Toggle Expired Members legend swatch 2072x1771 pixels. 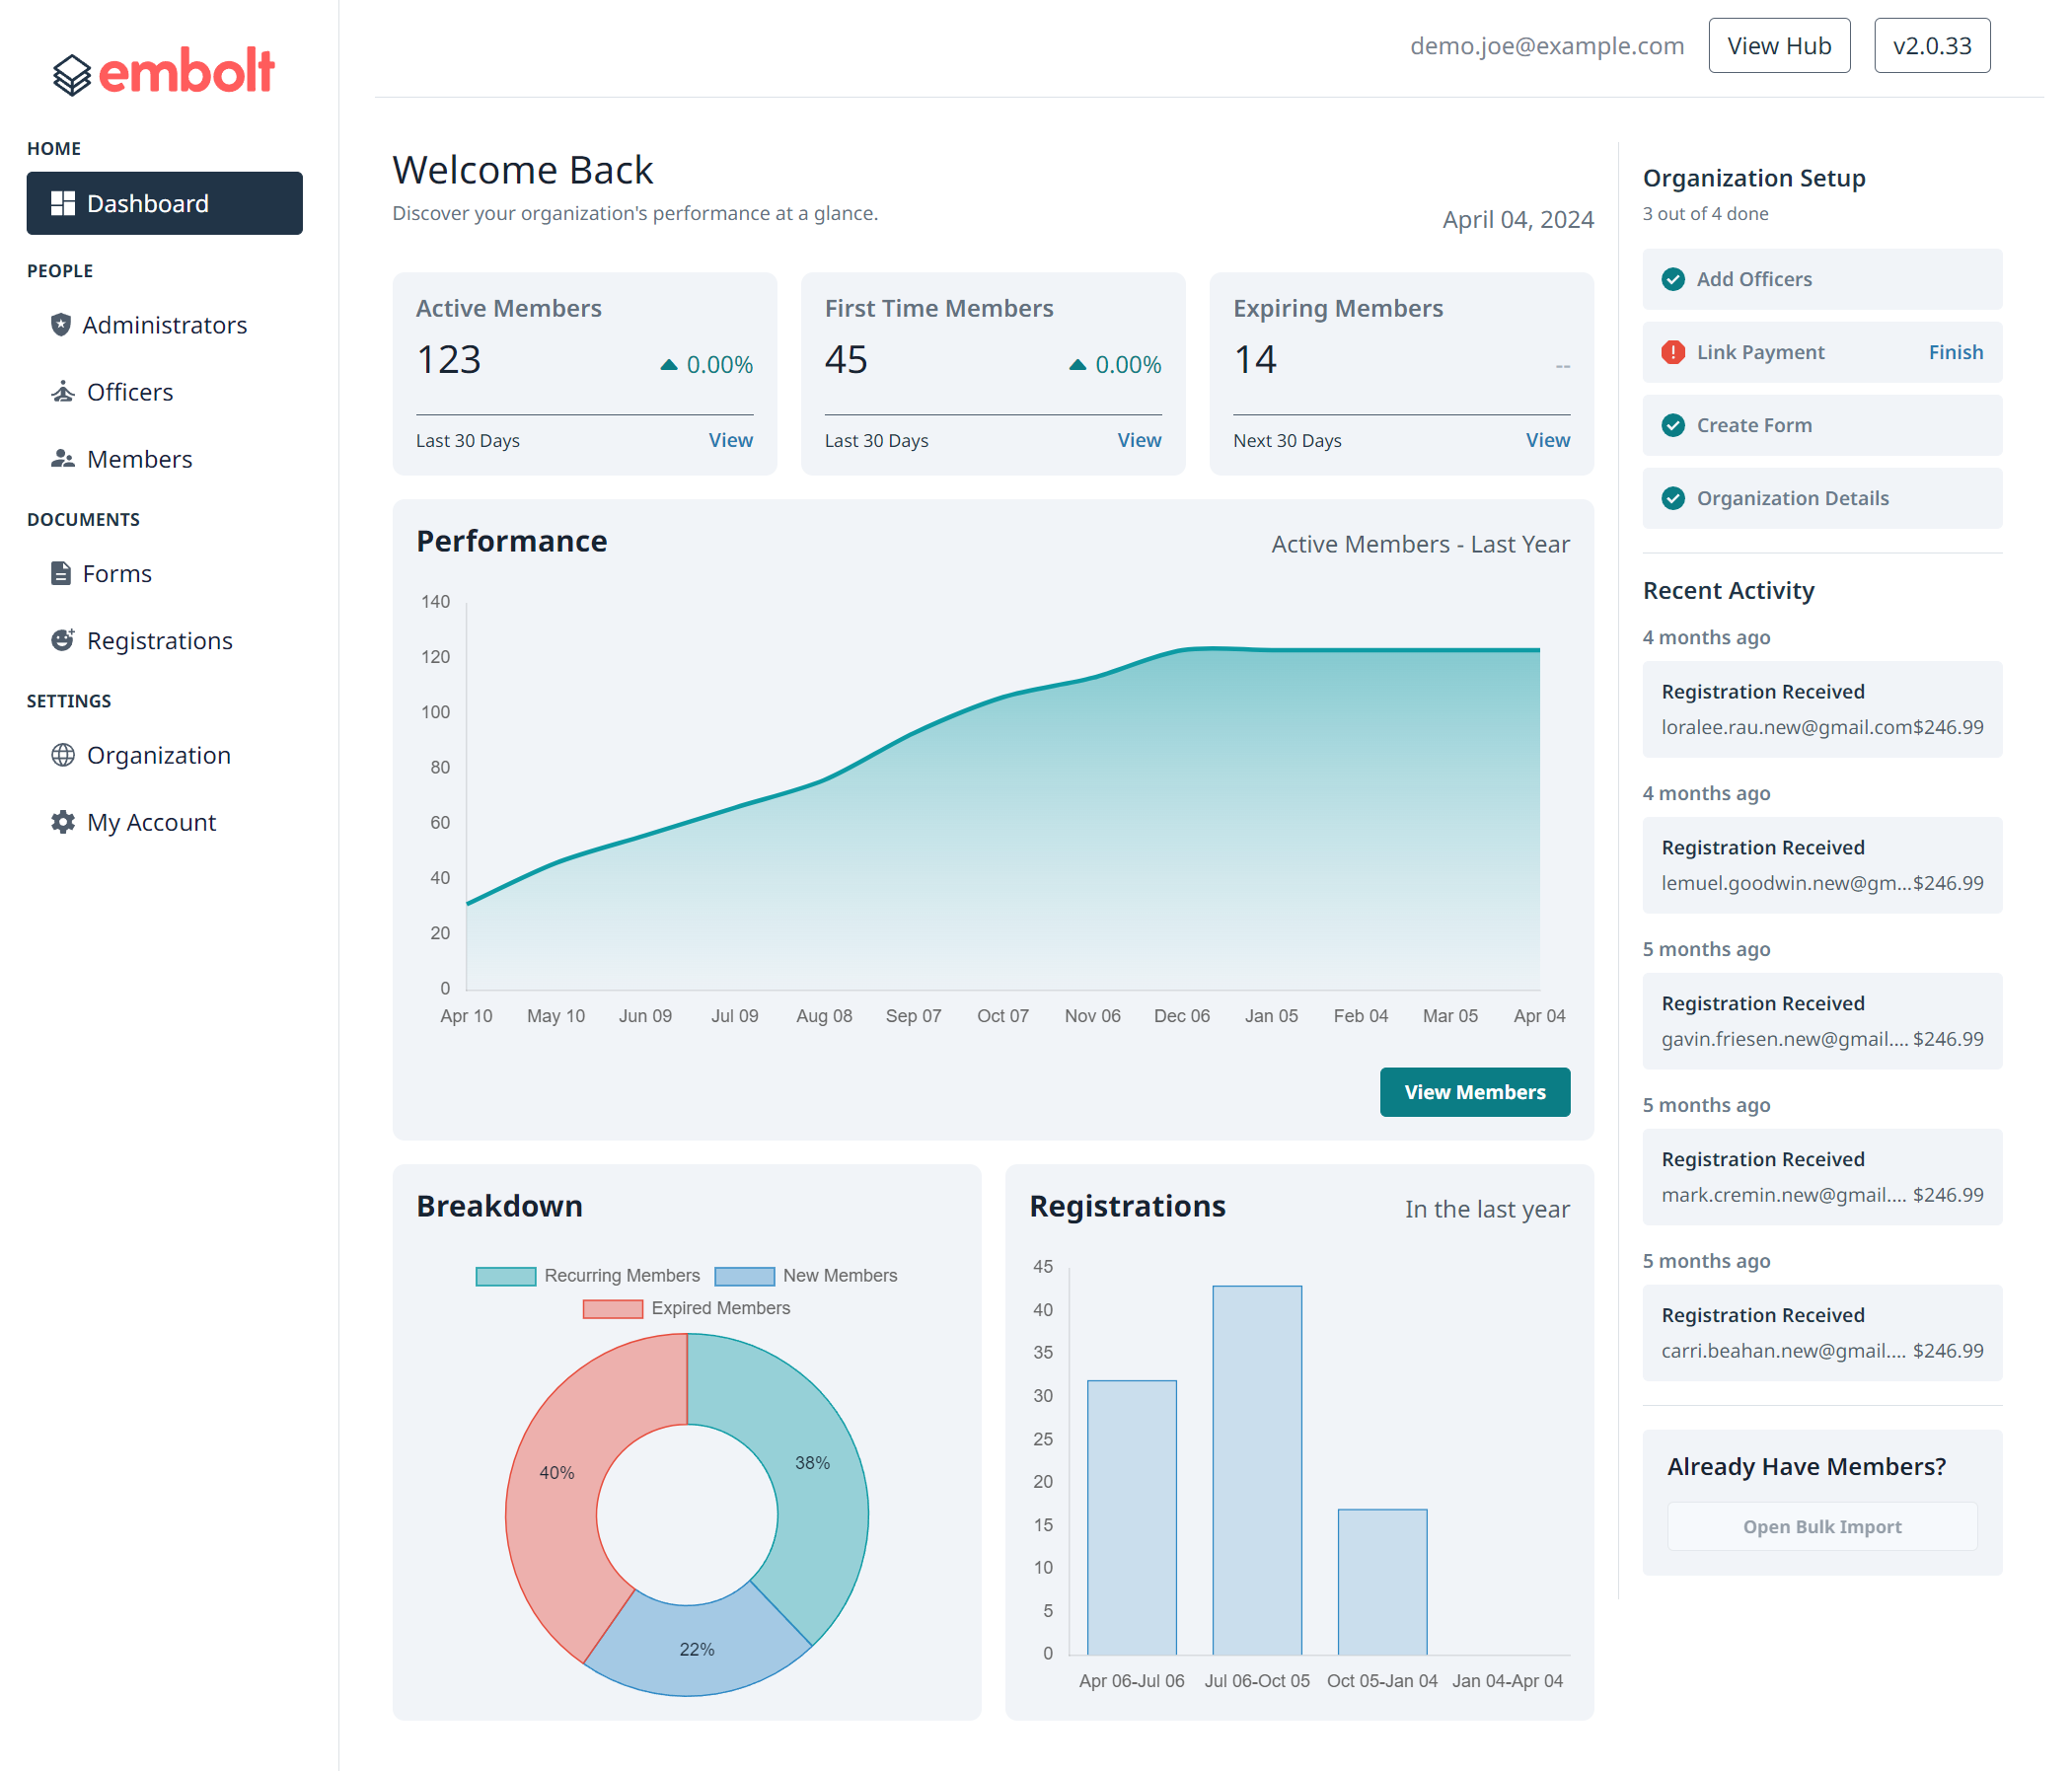coord(612,1308)
